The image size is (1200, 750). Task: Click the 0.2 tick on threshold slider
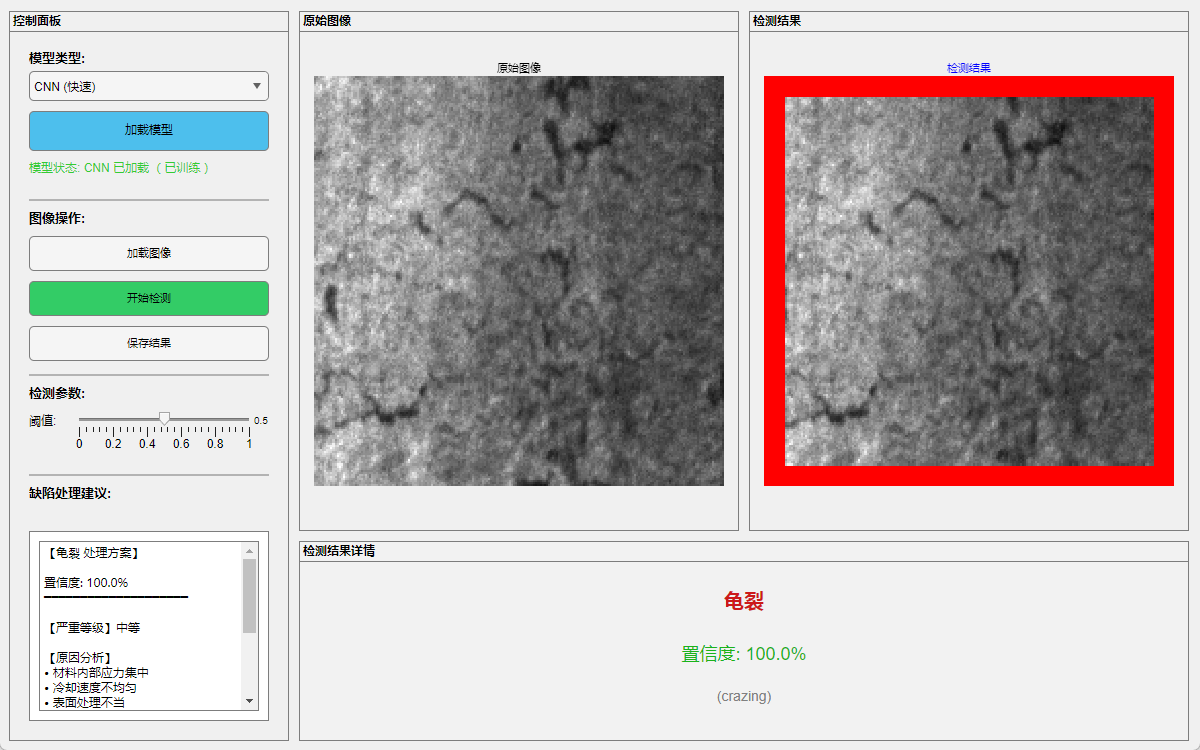(x=113, y=419)
